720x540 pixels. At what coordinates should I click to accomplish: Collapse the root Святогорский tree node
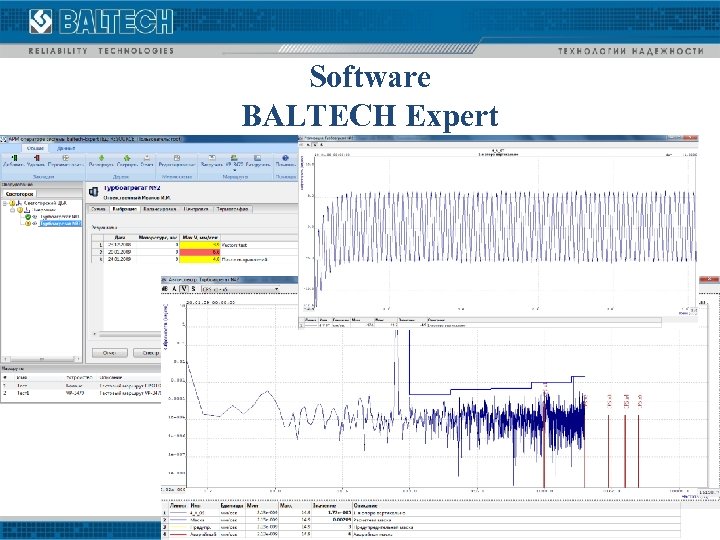click(5, 203)
